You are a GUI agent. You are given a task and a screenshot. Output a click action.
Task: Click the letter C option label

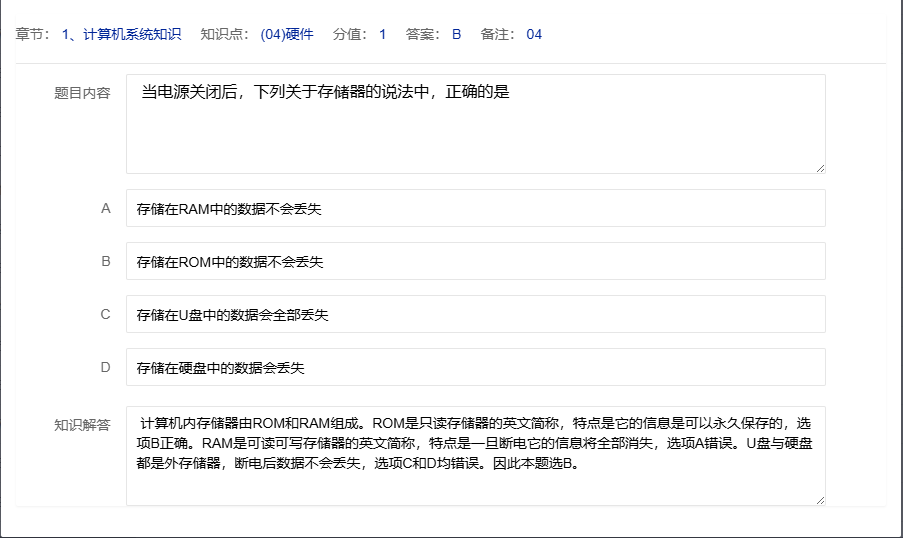105,315
